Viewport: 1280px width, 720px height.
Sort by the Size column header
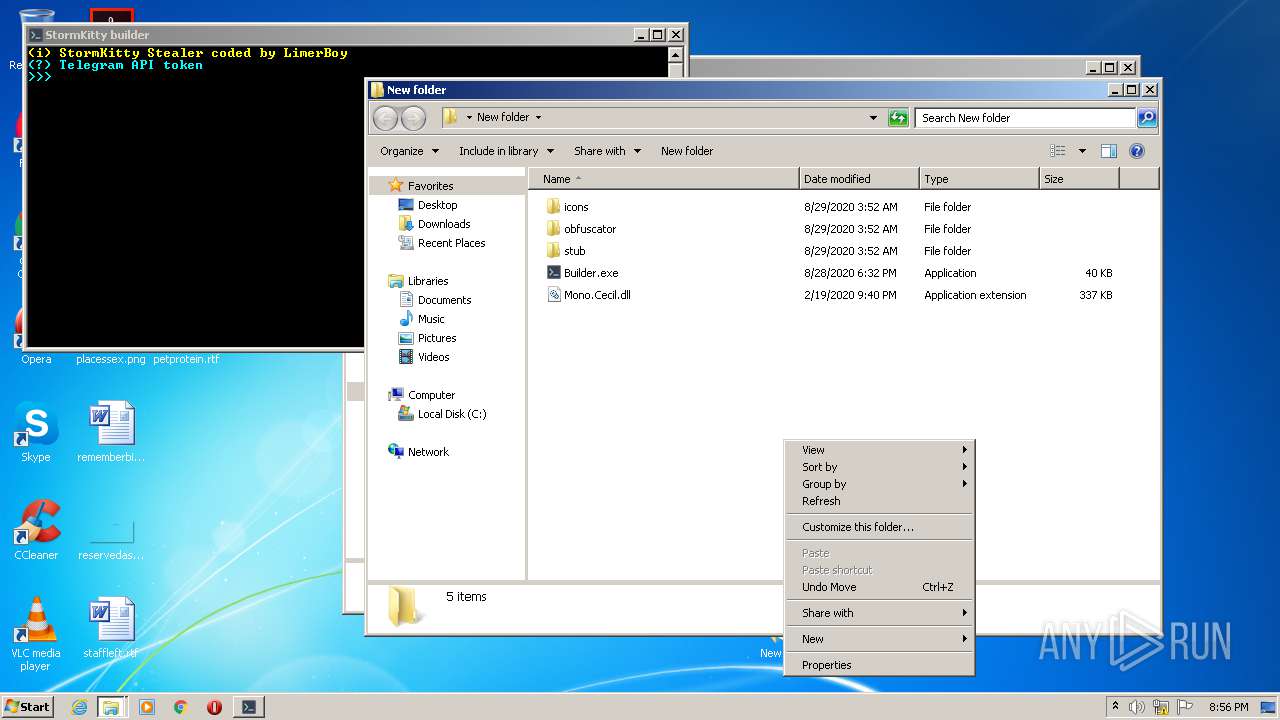click(x=1079, y=179)
